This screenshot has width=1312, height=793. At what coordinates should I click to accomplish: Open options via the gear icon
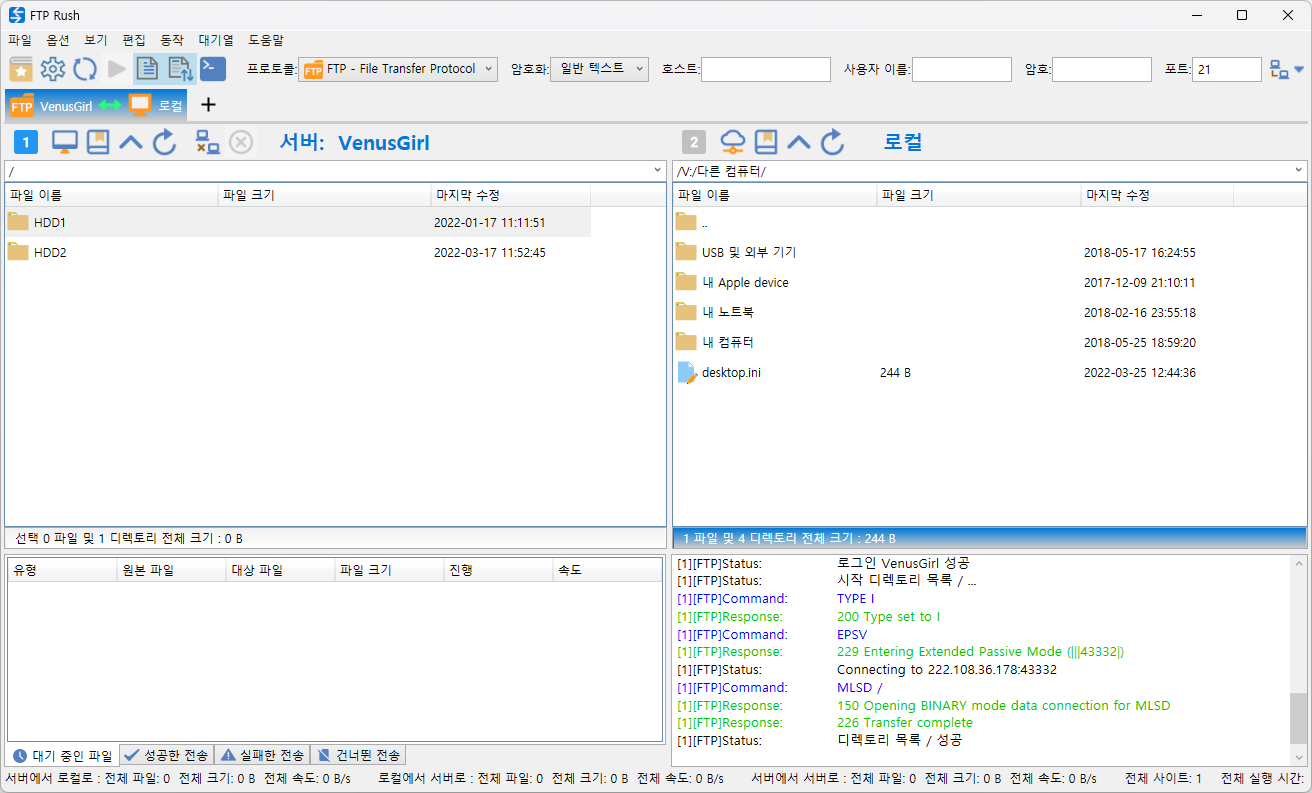tap(53, 69)
